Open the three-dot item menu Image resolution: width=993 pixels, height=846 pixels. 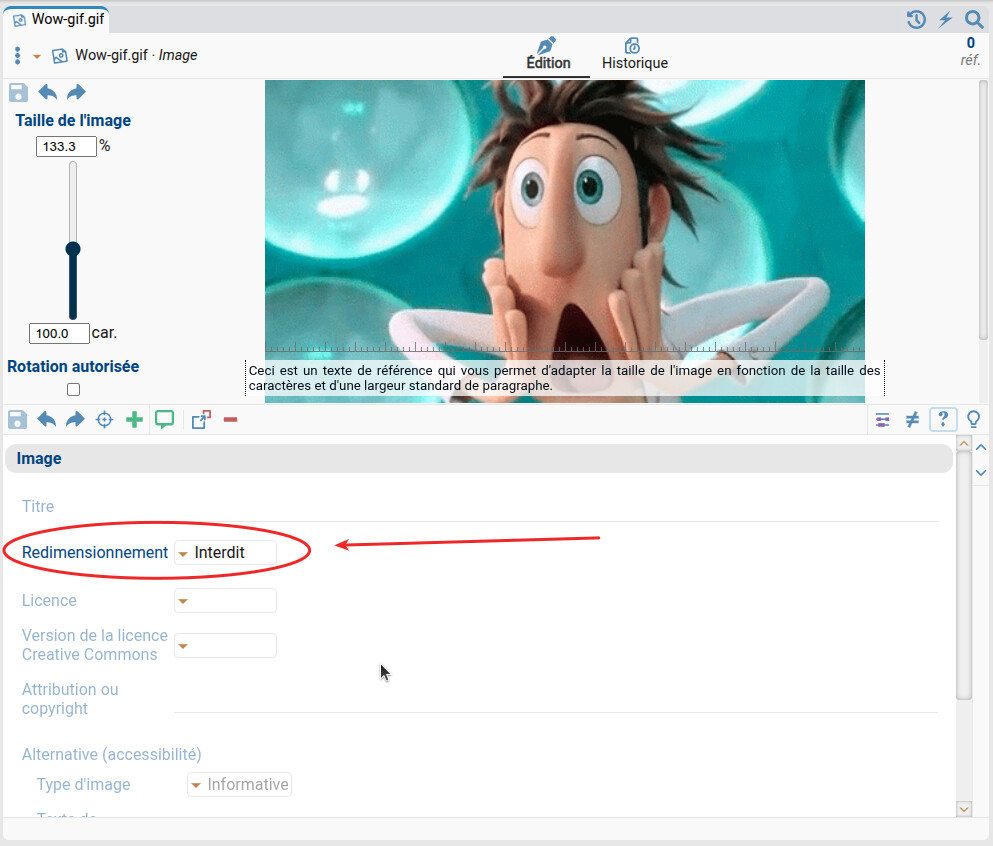18,55
